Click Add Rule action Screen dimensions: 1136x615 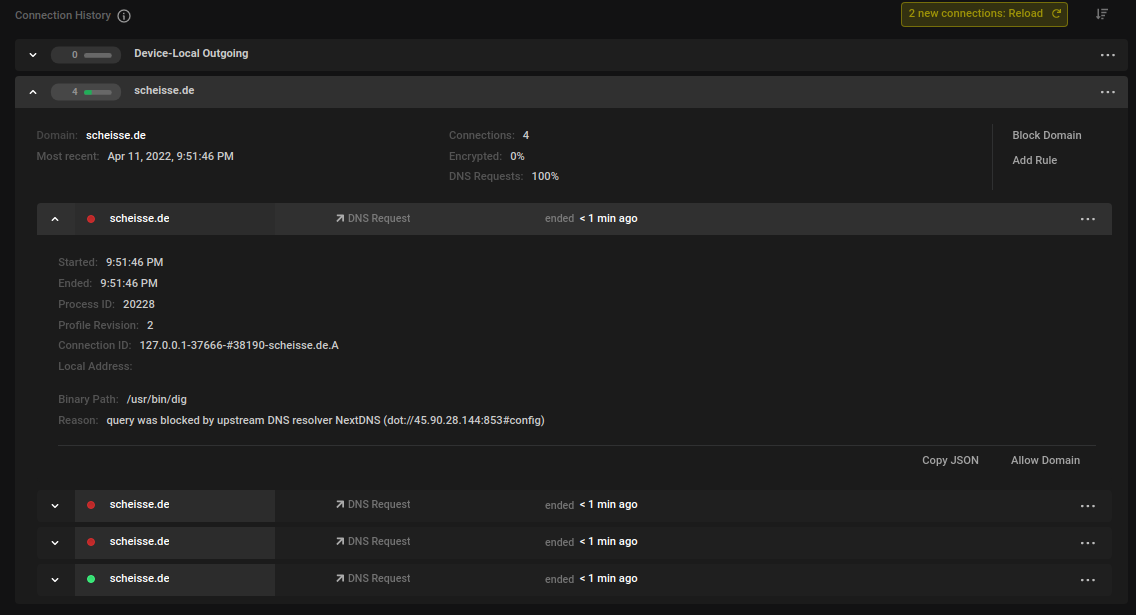point(1034,160)
